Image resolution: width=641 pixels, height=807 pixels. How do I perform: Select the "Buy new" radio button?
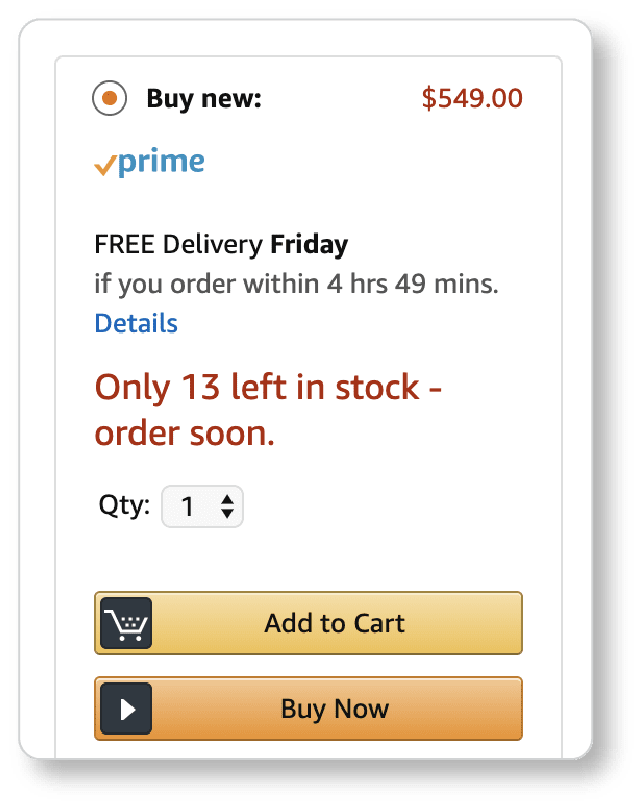coord(109,99)
